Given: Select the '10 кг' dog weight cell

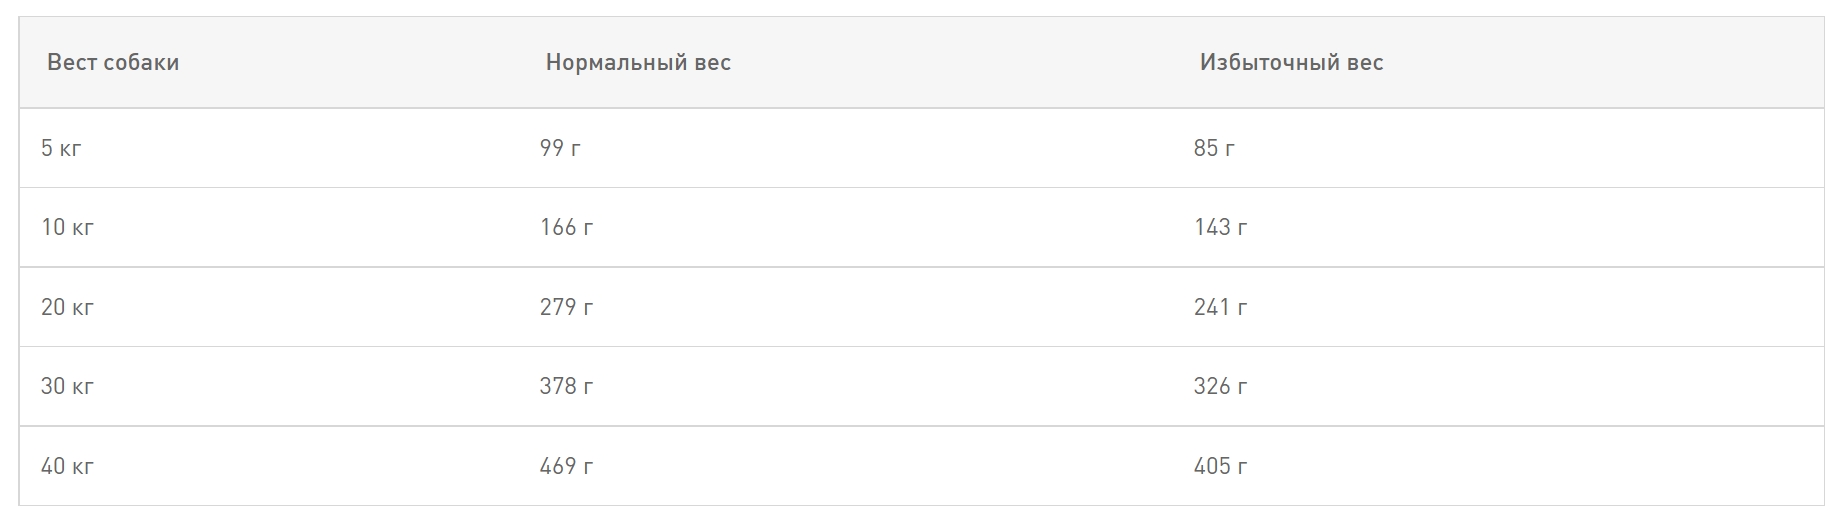Looking at the screenshot, I should [67, 228].
